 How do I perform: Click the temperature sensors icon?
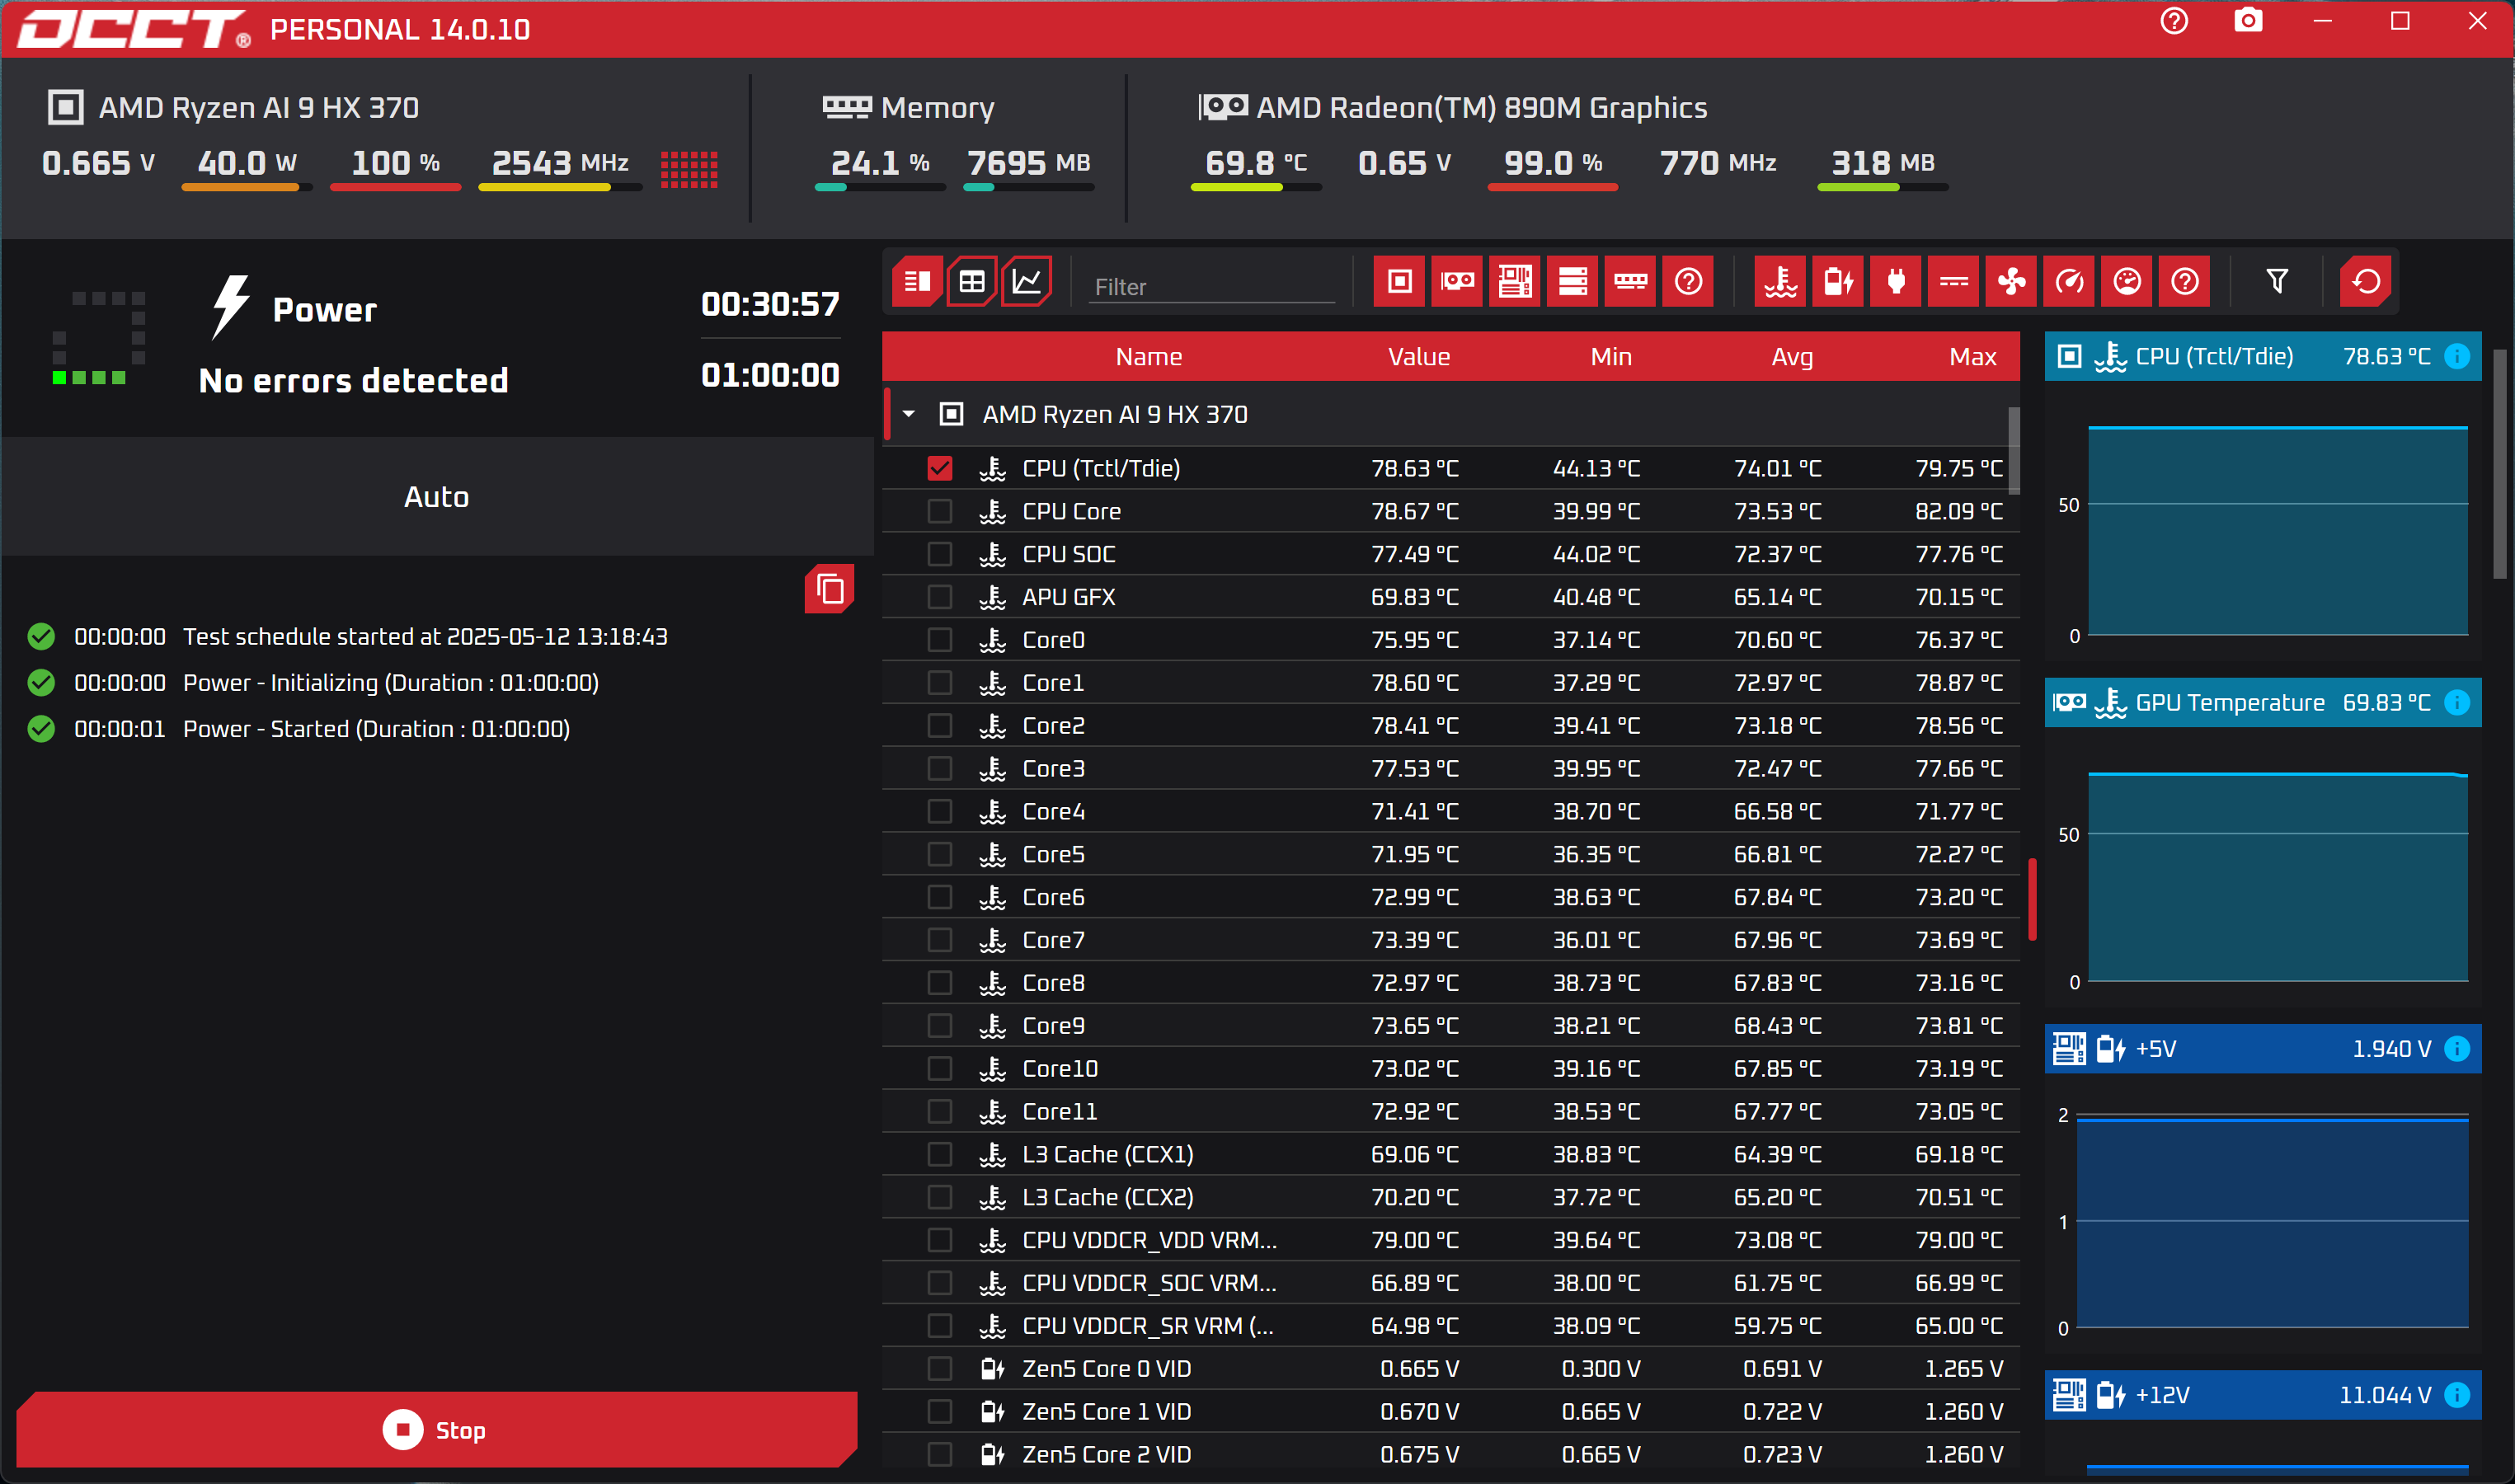tap(1780, 281)
